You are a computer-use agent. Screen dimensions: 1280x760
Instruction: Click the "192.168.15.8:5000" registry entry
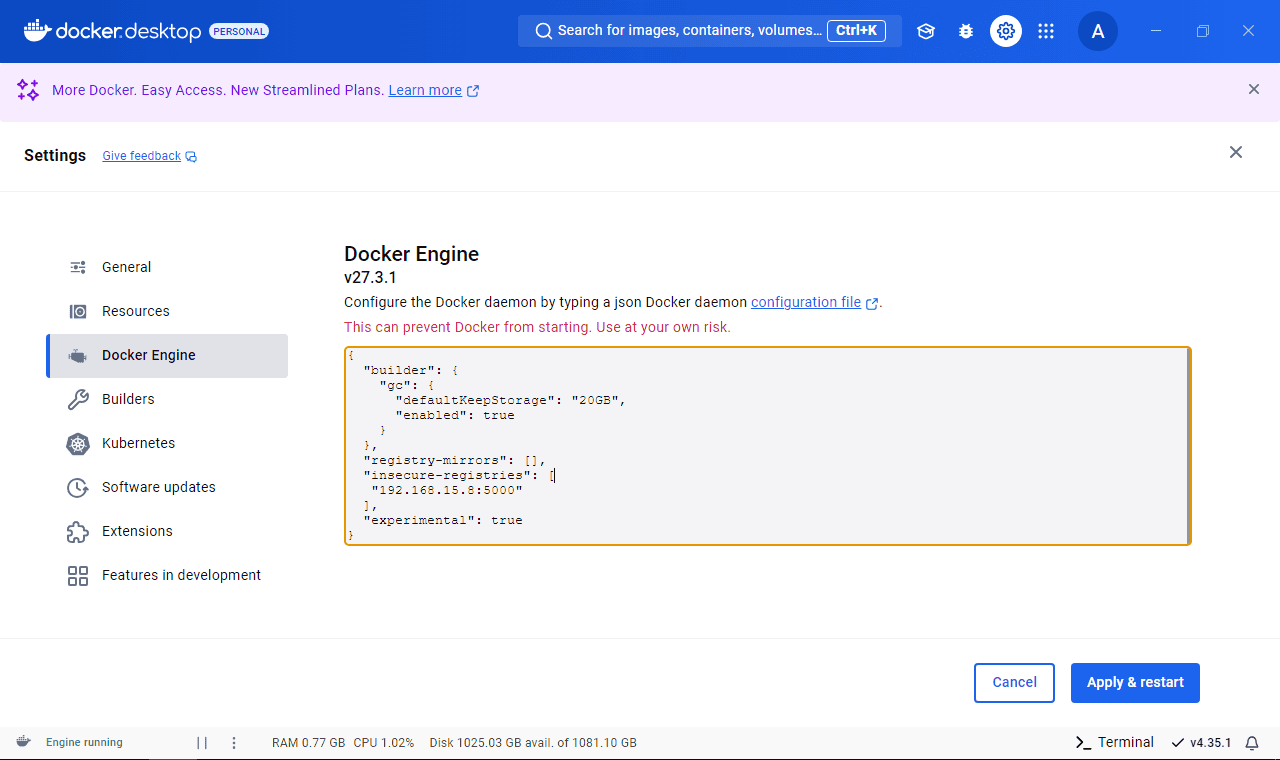pyautogui.click(x=447, y=490)
